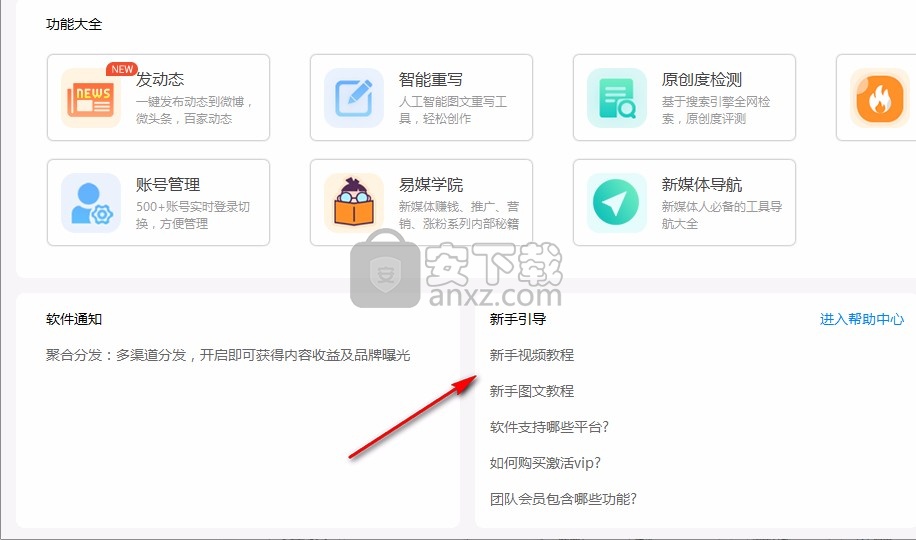Screen dimensions: 916x540
Task: Open the 新媒体导航 card title
Action: coord(702,185)
